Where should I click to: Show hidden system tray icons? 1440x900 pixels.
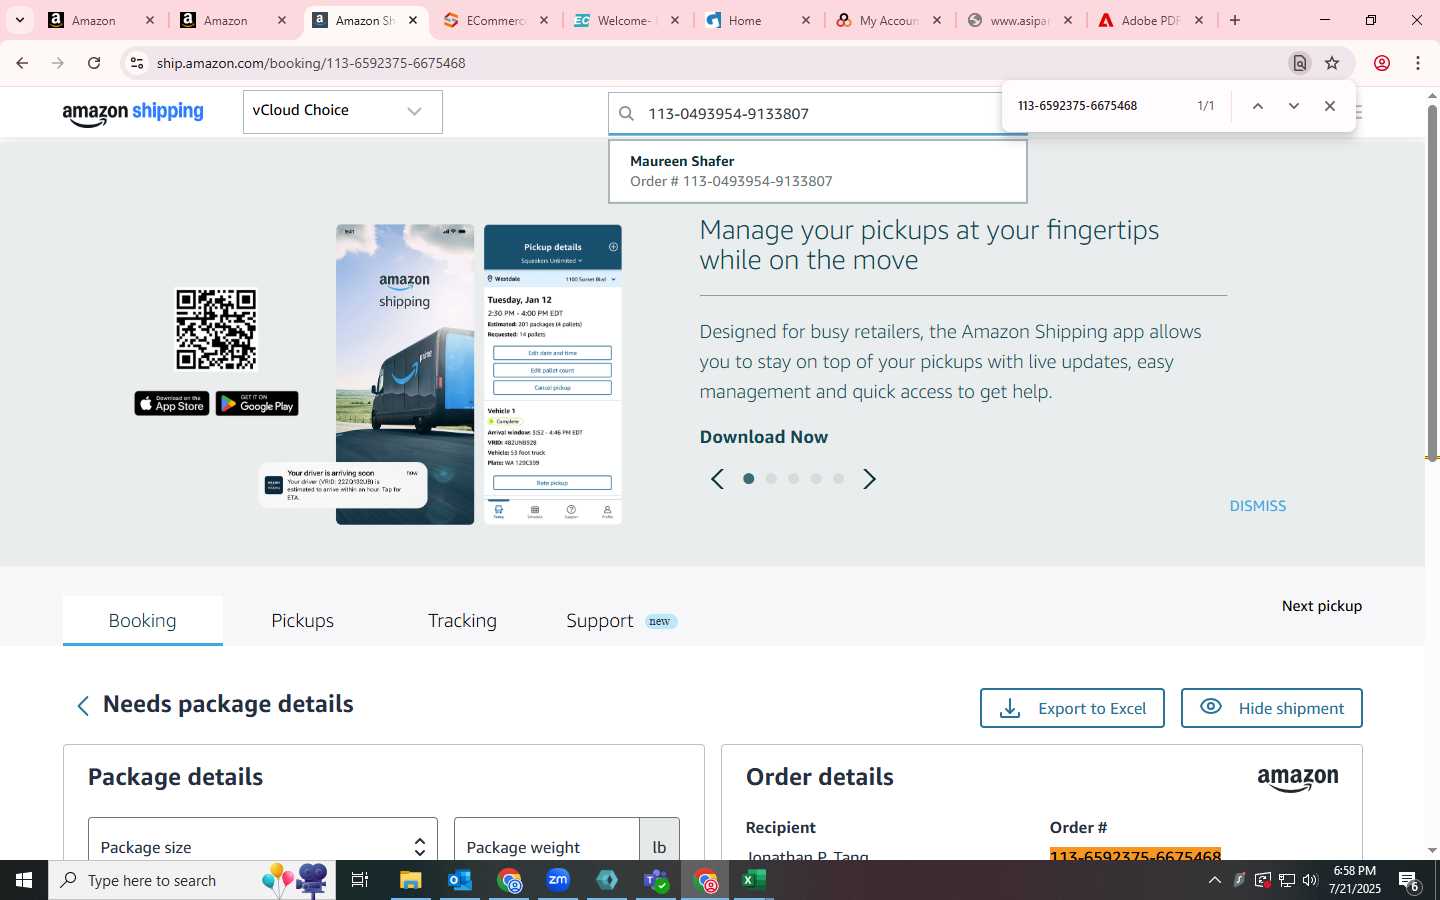(x=1215, y=881)
